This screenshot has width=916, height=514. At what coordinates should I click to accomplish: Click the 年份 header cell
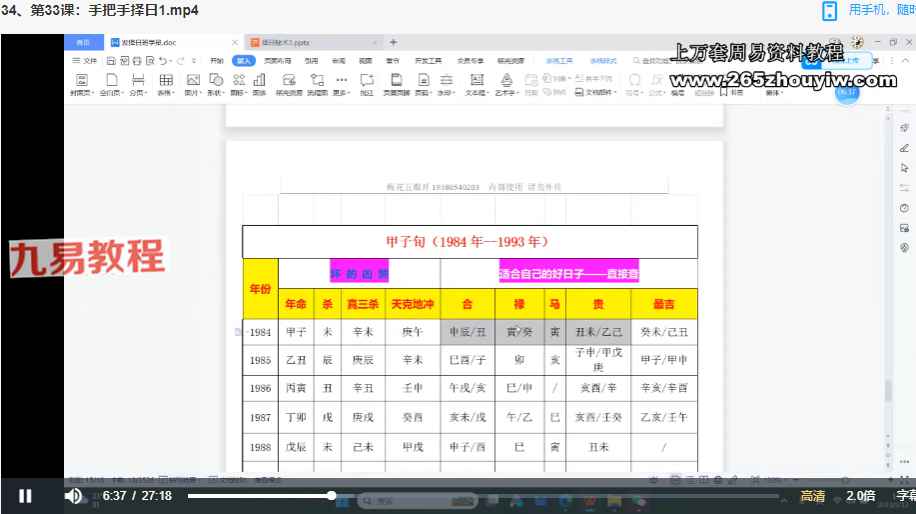click(261, 289)
